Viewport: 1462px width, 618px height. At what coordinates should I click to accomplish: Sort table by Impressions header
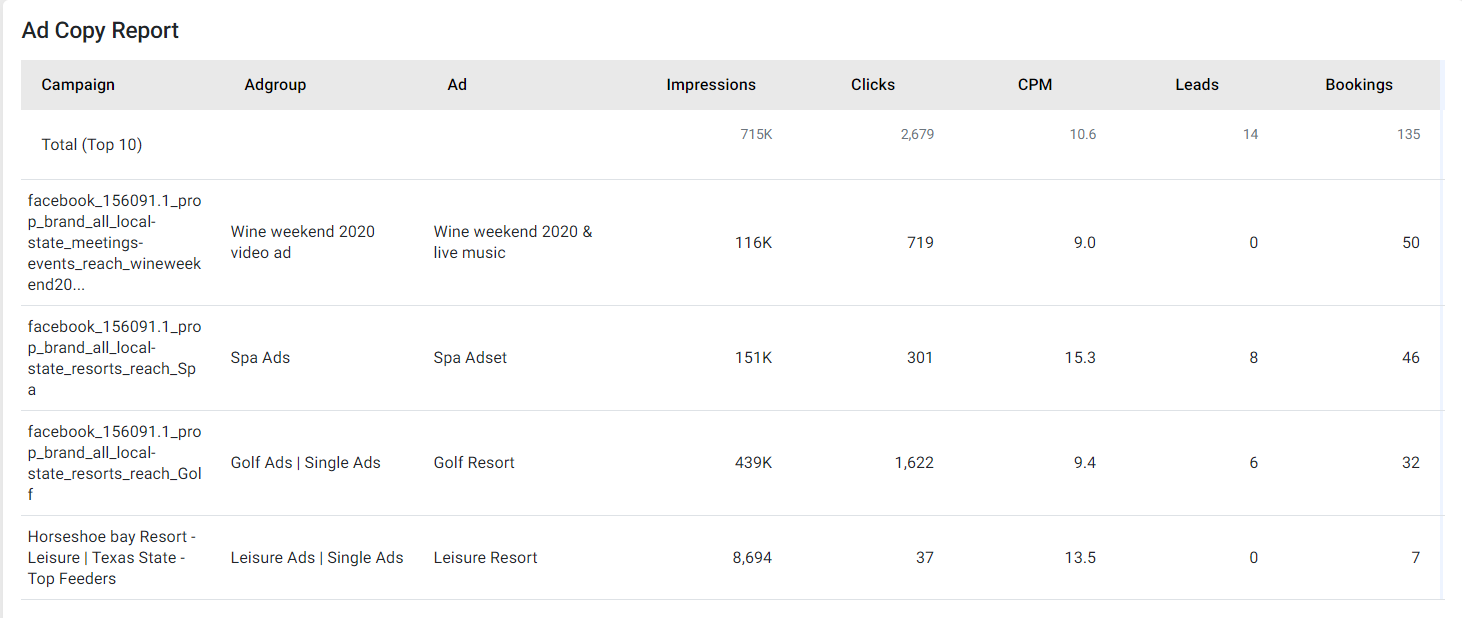click(711, 85)
